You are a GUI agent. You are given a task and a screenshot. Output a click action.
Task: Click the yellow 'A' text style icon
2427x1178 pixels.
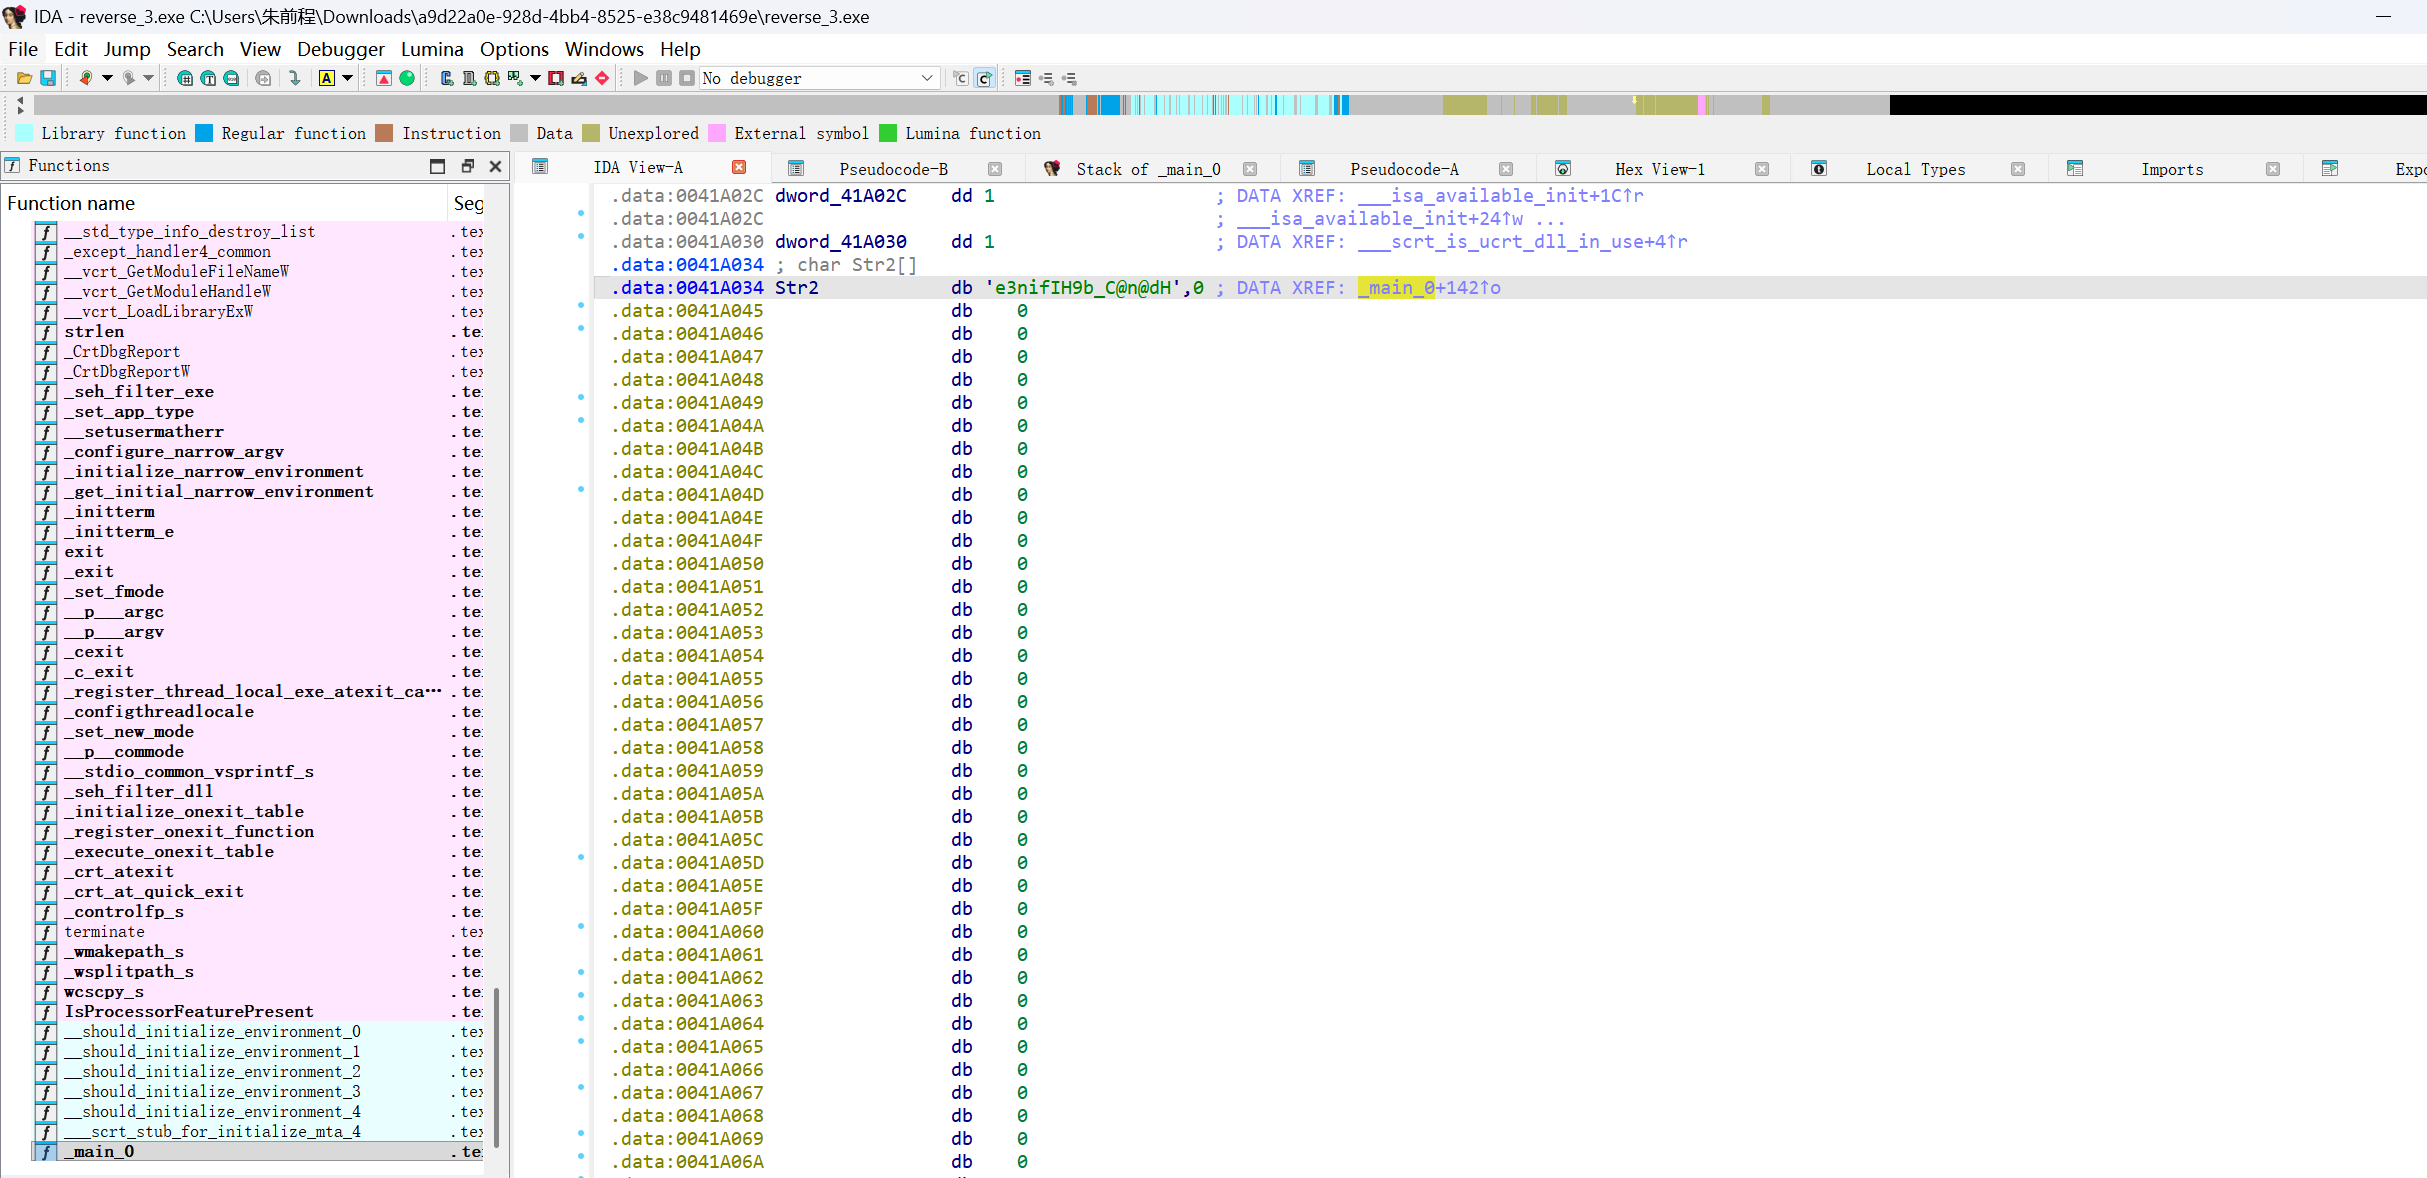pos(327,78)
